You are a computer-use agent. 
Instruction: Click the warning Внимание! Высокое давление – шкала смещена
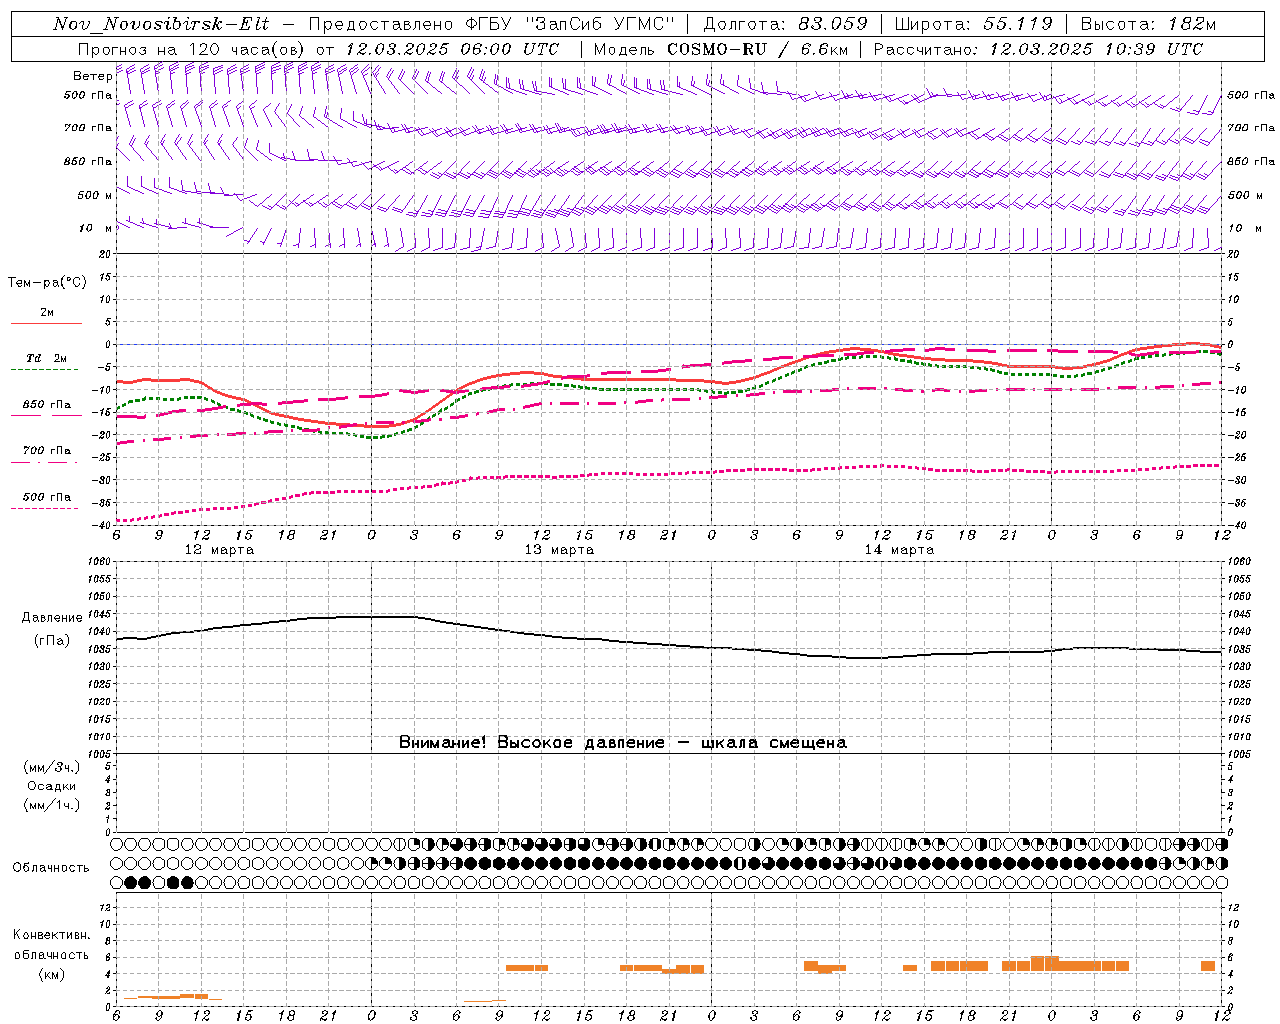[623, 743]
